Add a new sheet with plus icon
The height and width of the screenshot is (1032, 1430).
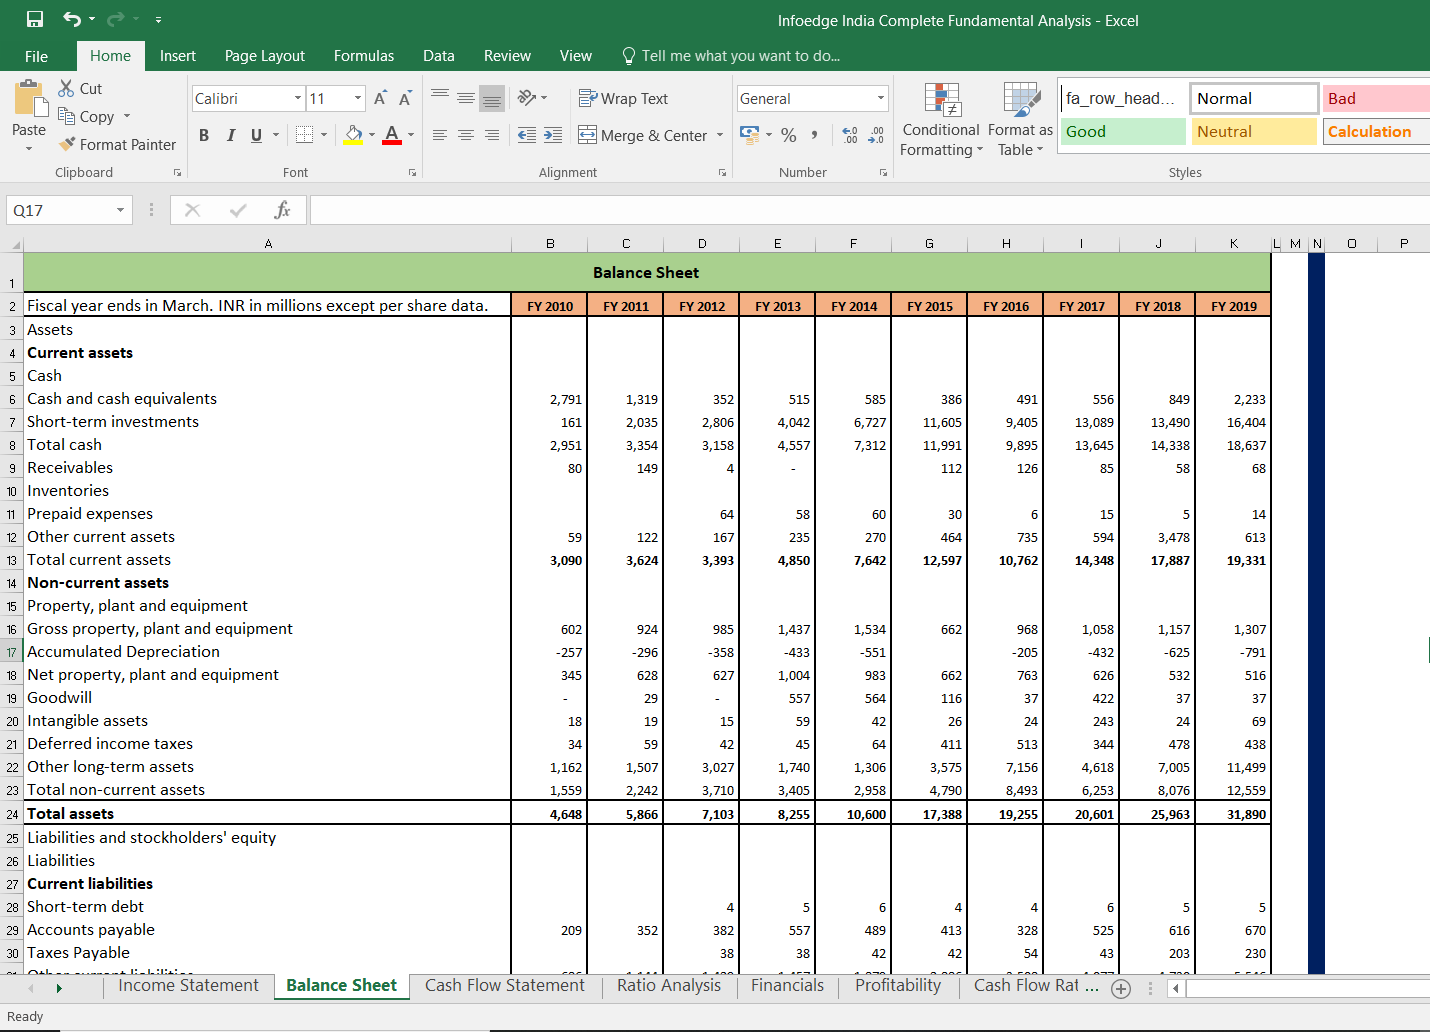click(1121, 989)
